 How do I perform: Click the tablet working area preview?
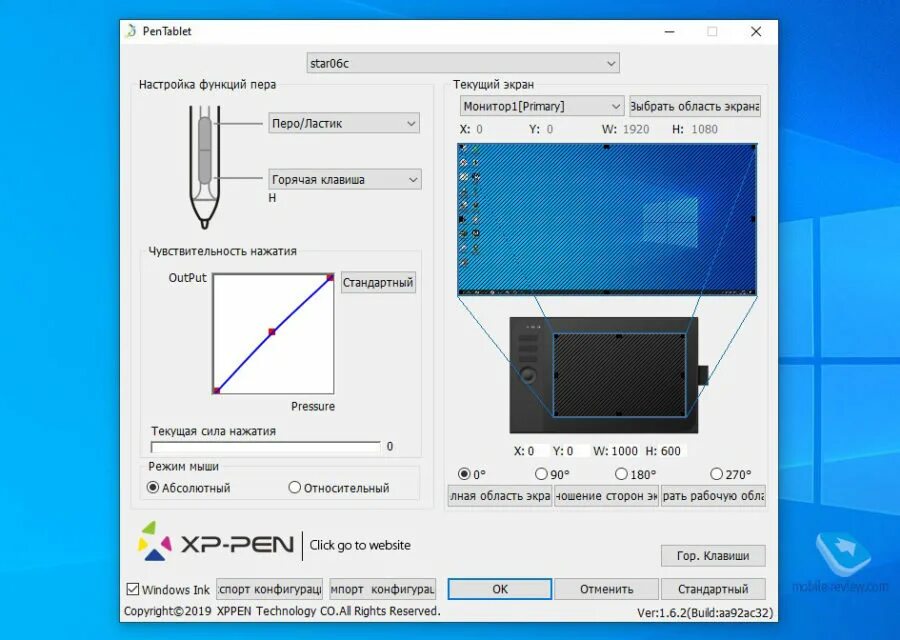tap(619, 375)
